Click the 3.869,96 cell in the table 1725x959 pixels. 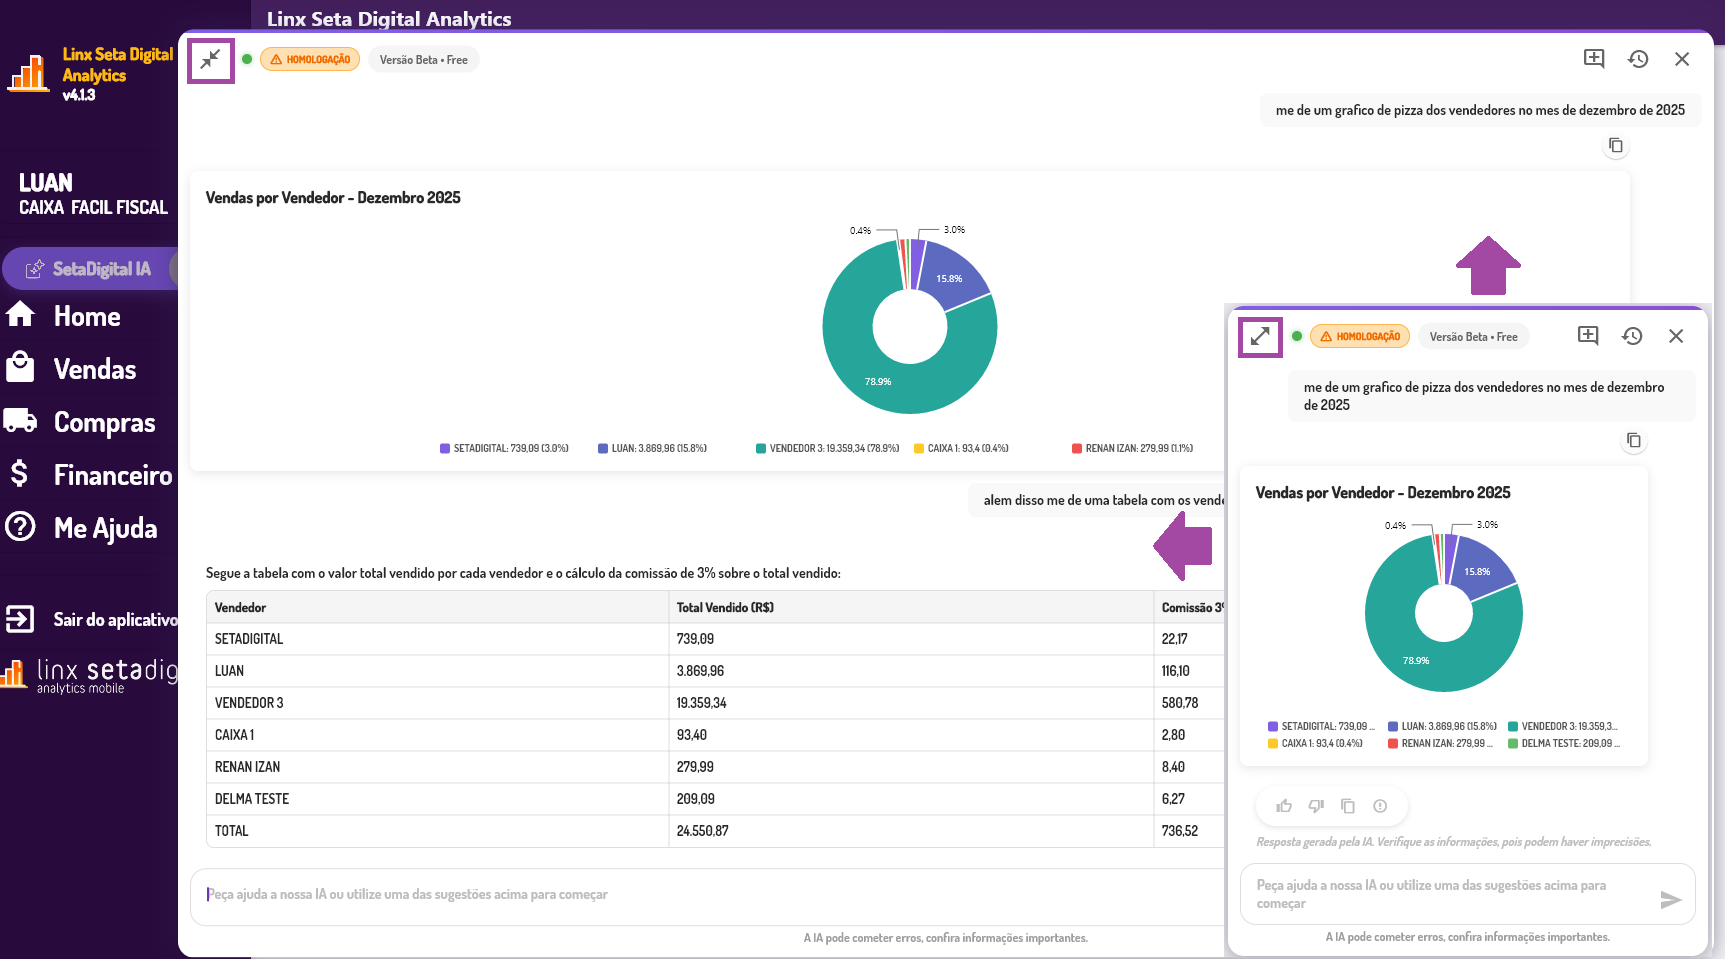pyautogui.click(x=911, y=671)
